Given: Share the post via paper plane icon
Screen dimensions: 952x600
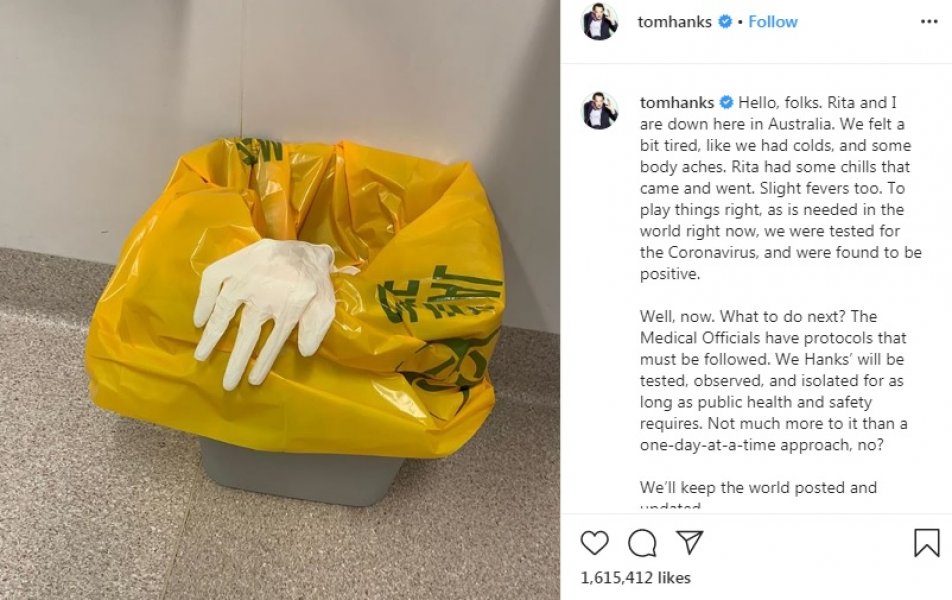Looking at the screenshot, I should [x=689, y=542].
